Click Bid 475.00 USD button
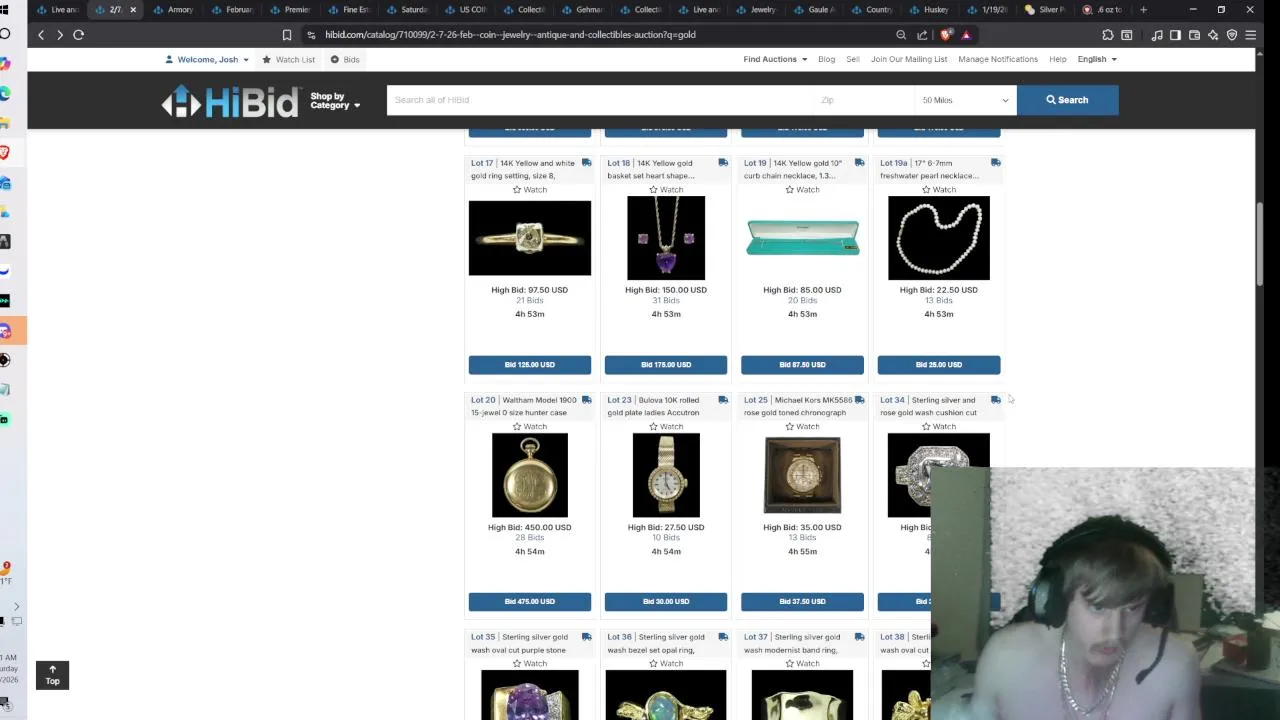This screenshot has width=1280, height=720. [530, 601]
